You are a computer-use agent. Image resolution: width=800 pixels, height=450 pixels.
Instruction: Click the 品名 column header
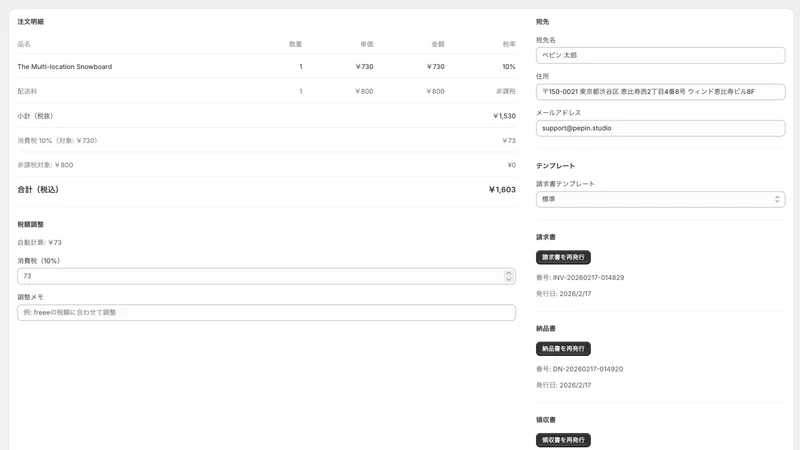pyautogui.click(x=24, y=44)
